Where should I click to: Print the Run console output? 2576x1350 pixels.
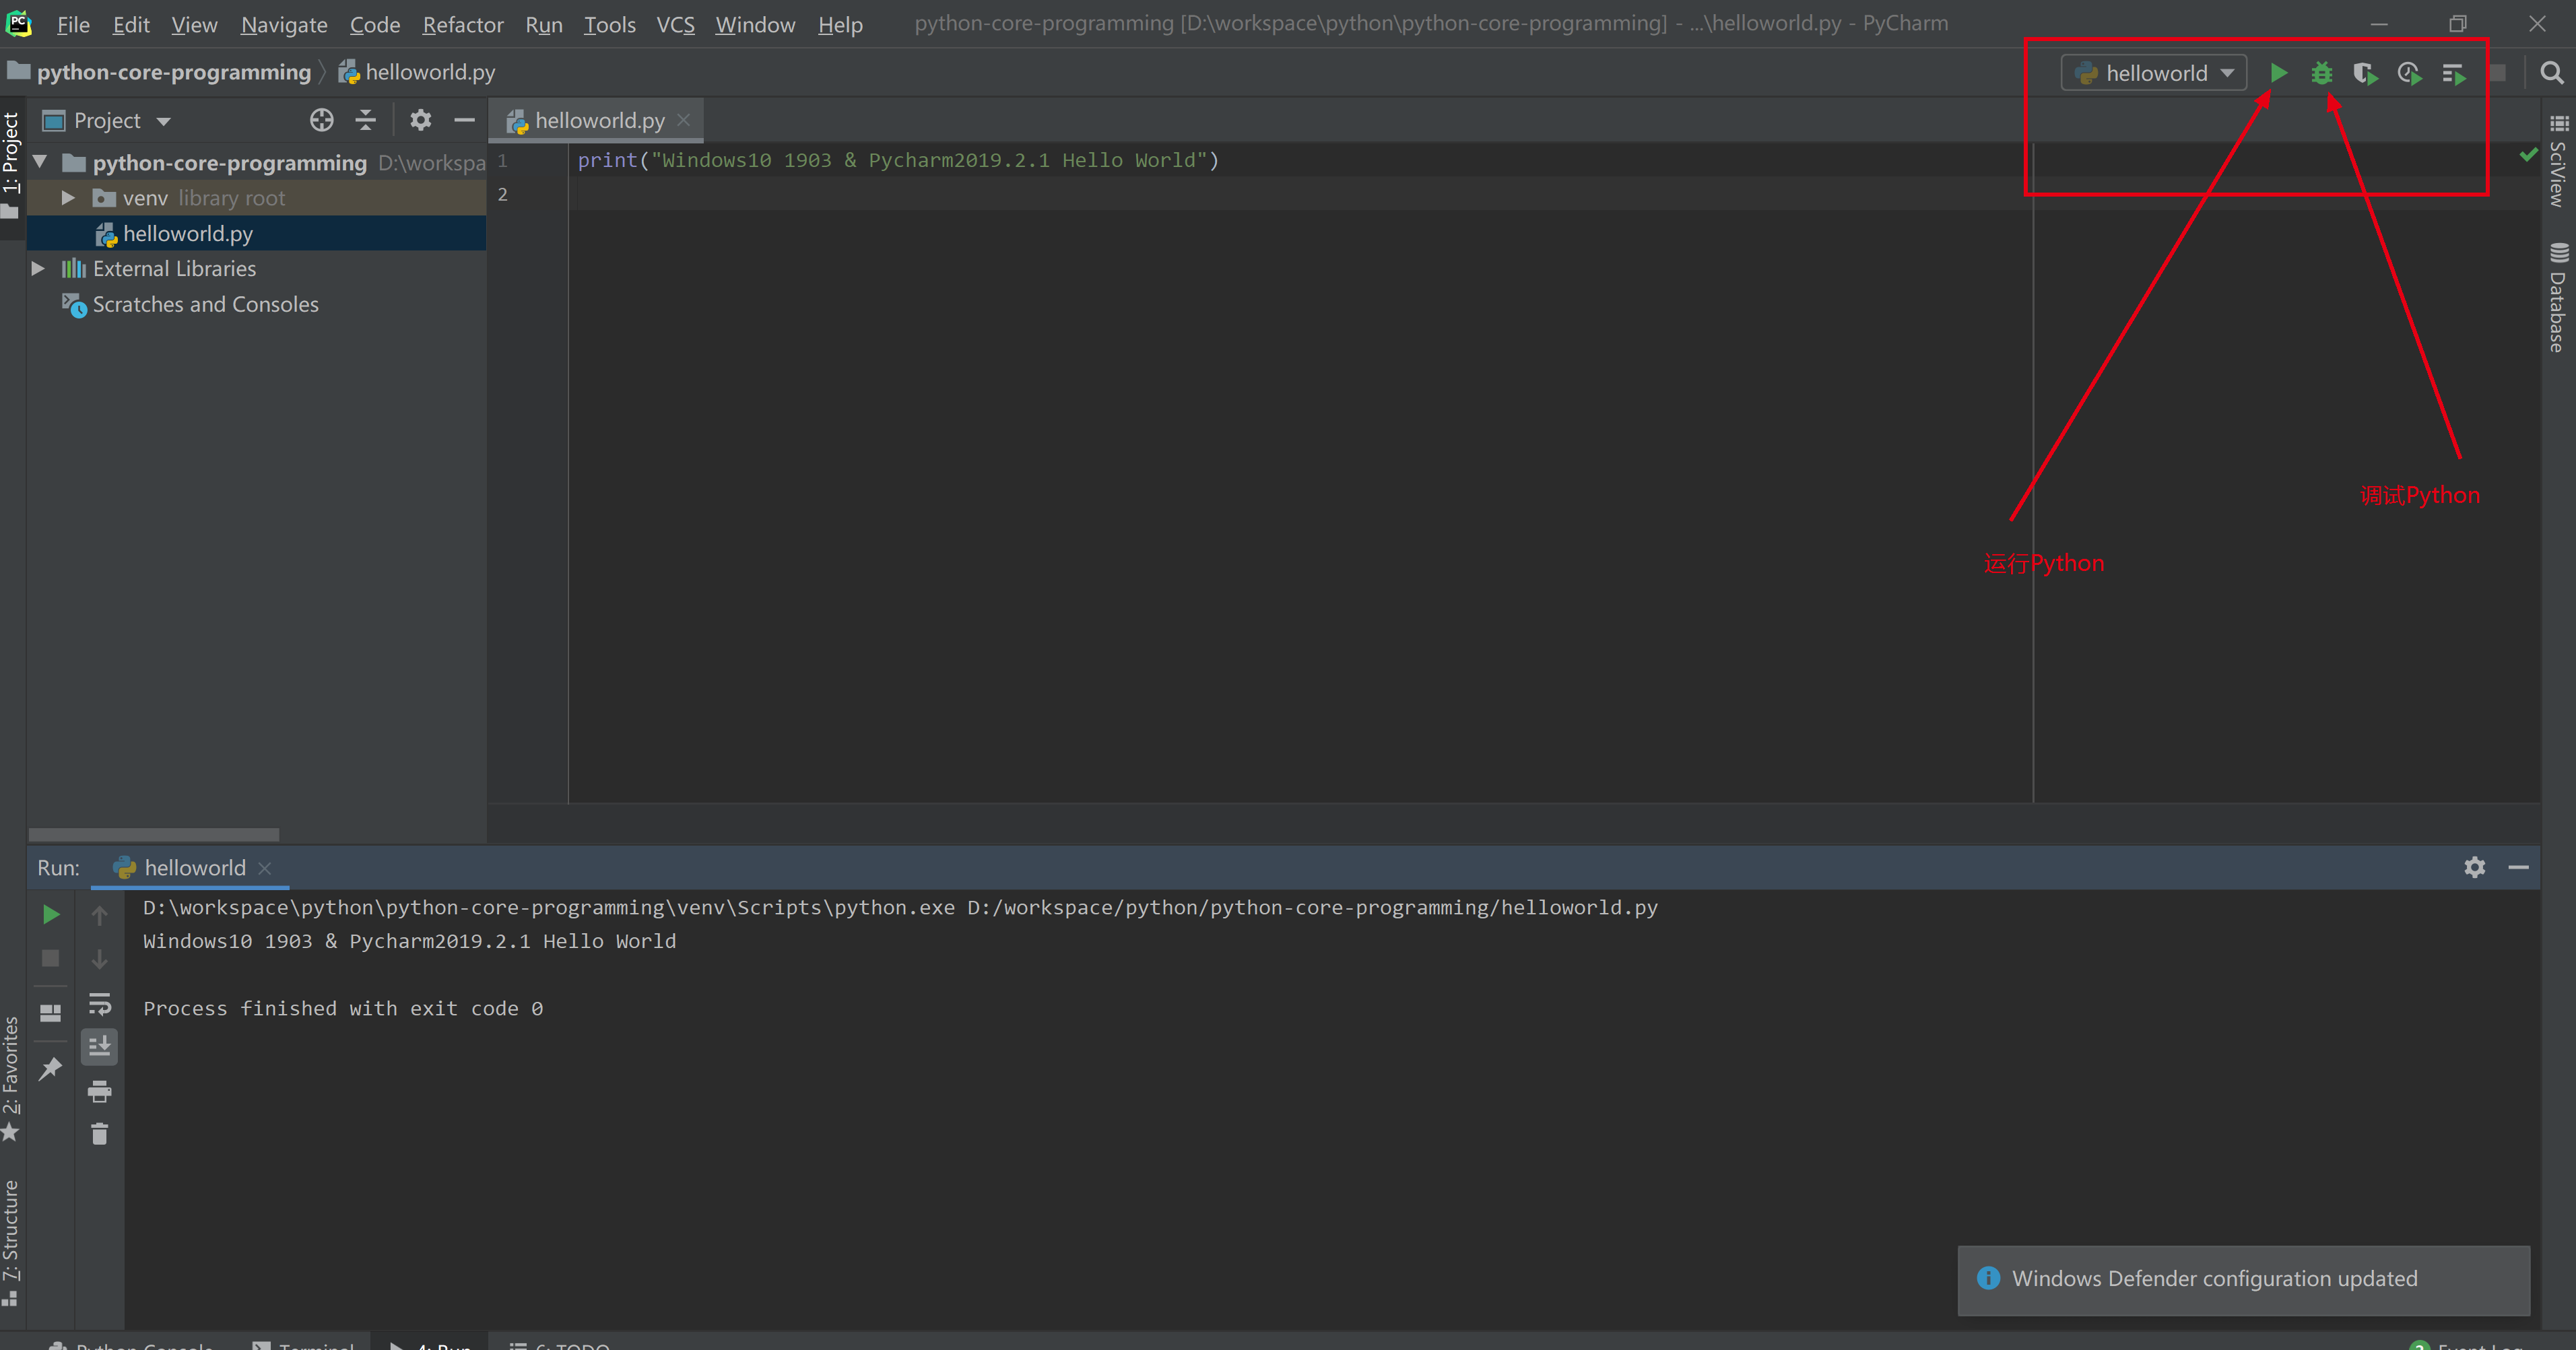(x=99, y=1091)
